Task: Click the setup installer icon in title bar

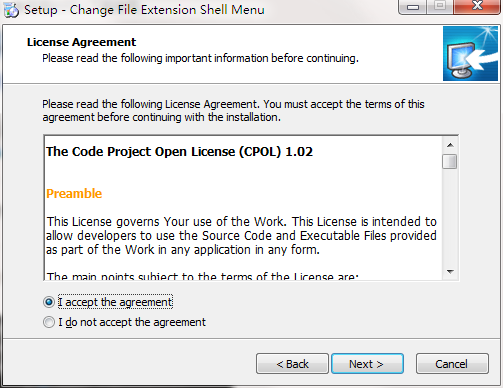Action: pyautogui.click(x=11, y=10)
